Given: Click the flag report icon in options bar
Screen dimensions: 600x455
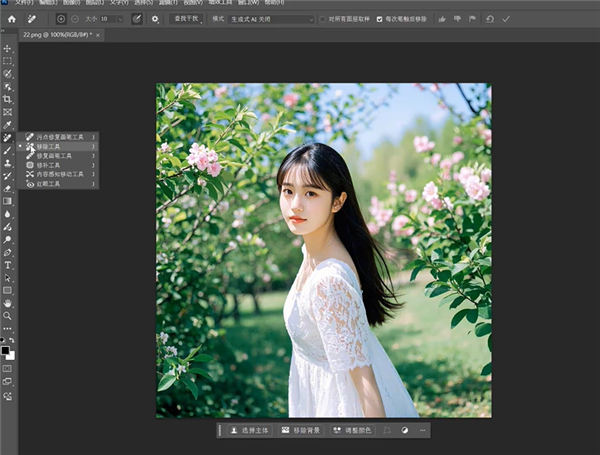Looking at the screenshot, I should 473,19.
